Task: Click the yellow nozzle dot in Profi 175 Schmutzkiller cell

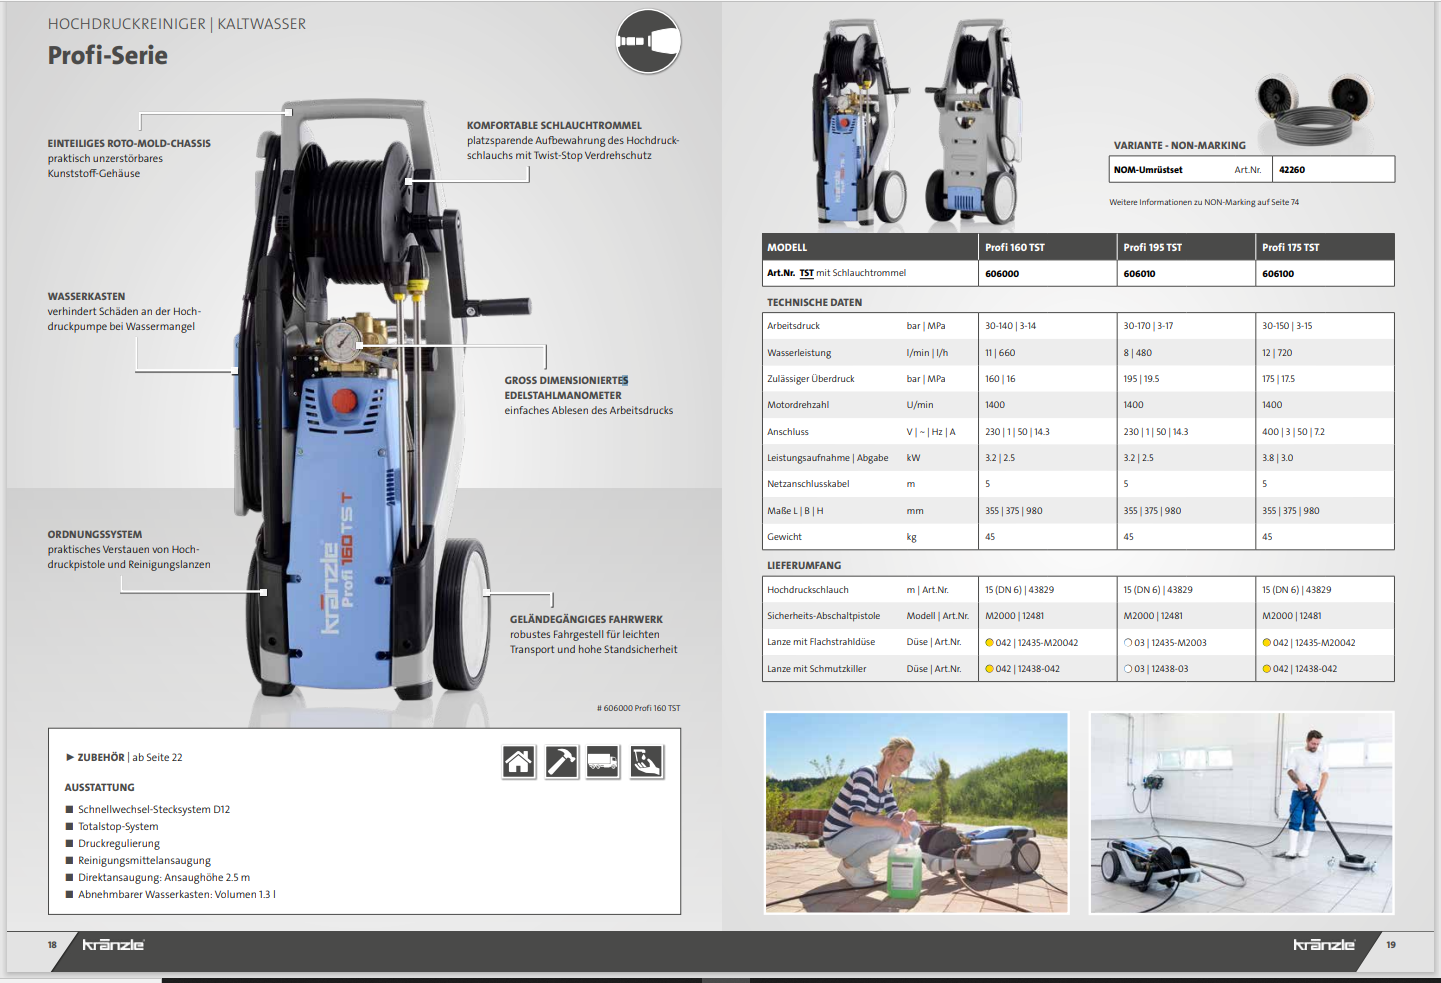Action: pos(1267,669)
